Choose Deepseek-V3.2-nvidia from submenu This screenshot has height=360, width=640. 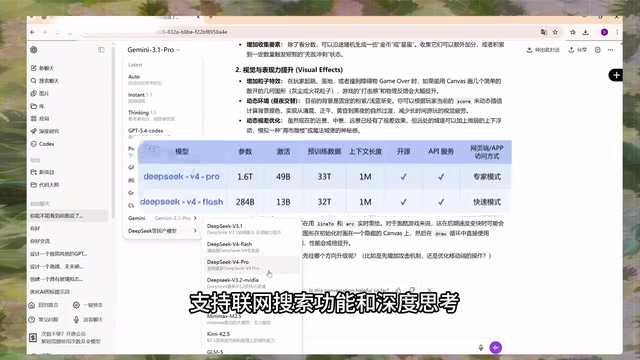(252, 283)
